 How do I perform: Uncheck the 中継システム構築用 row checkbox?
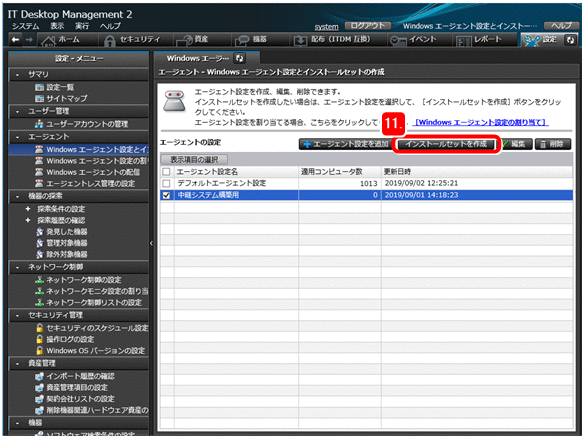point(166,195)
